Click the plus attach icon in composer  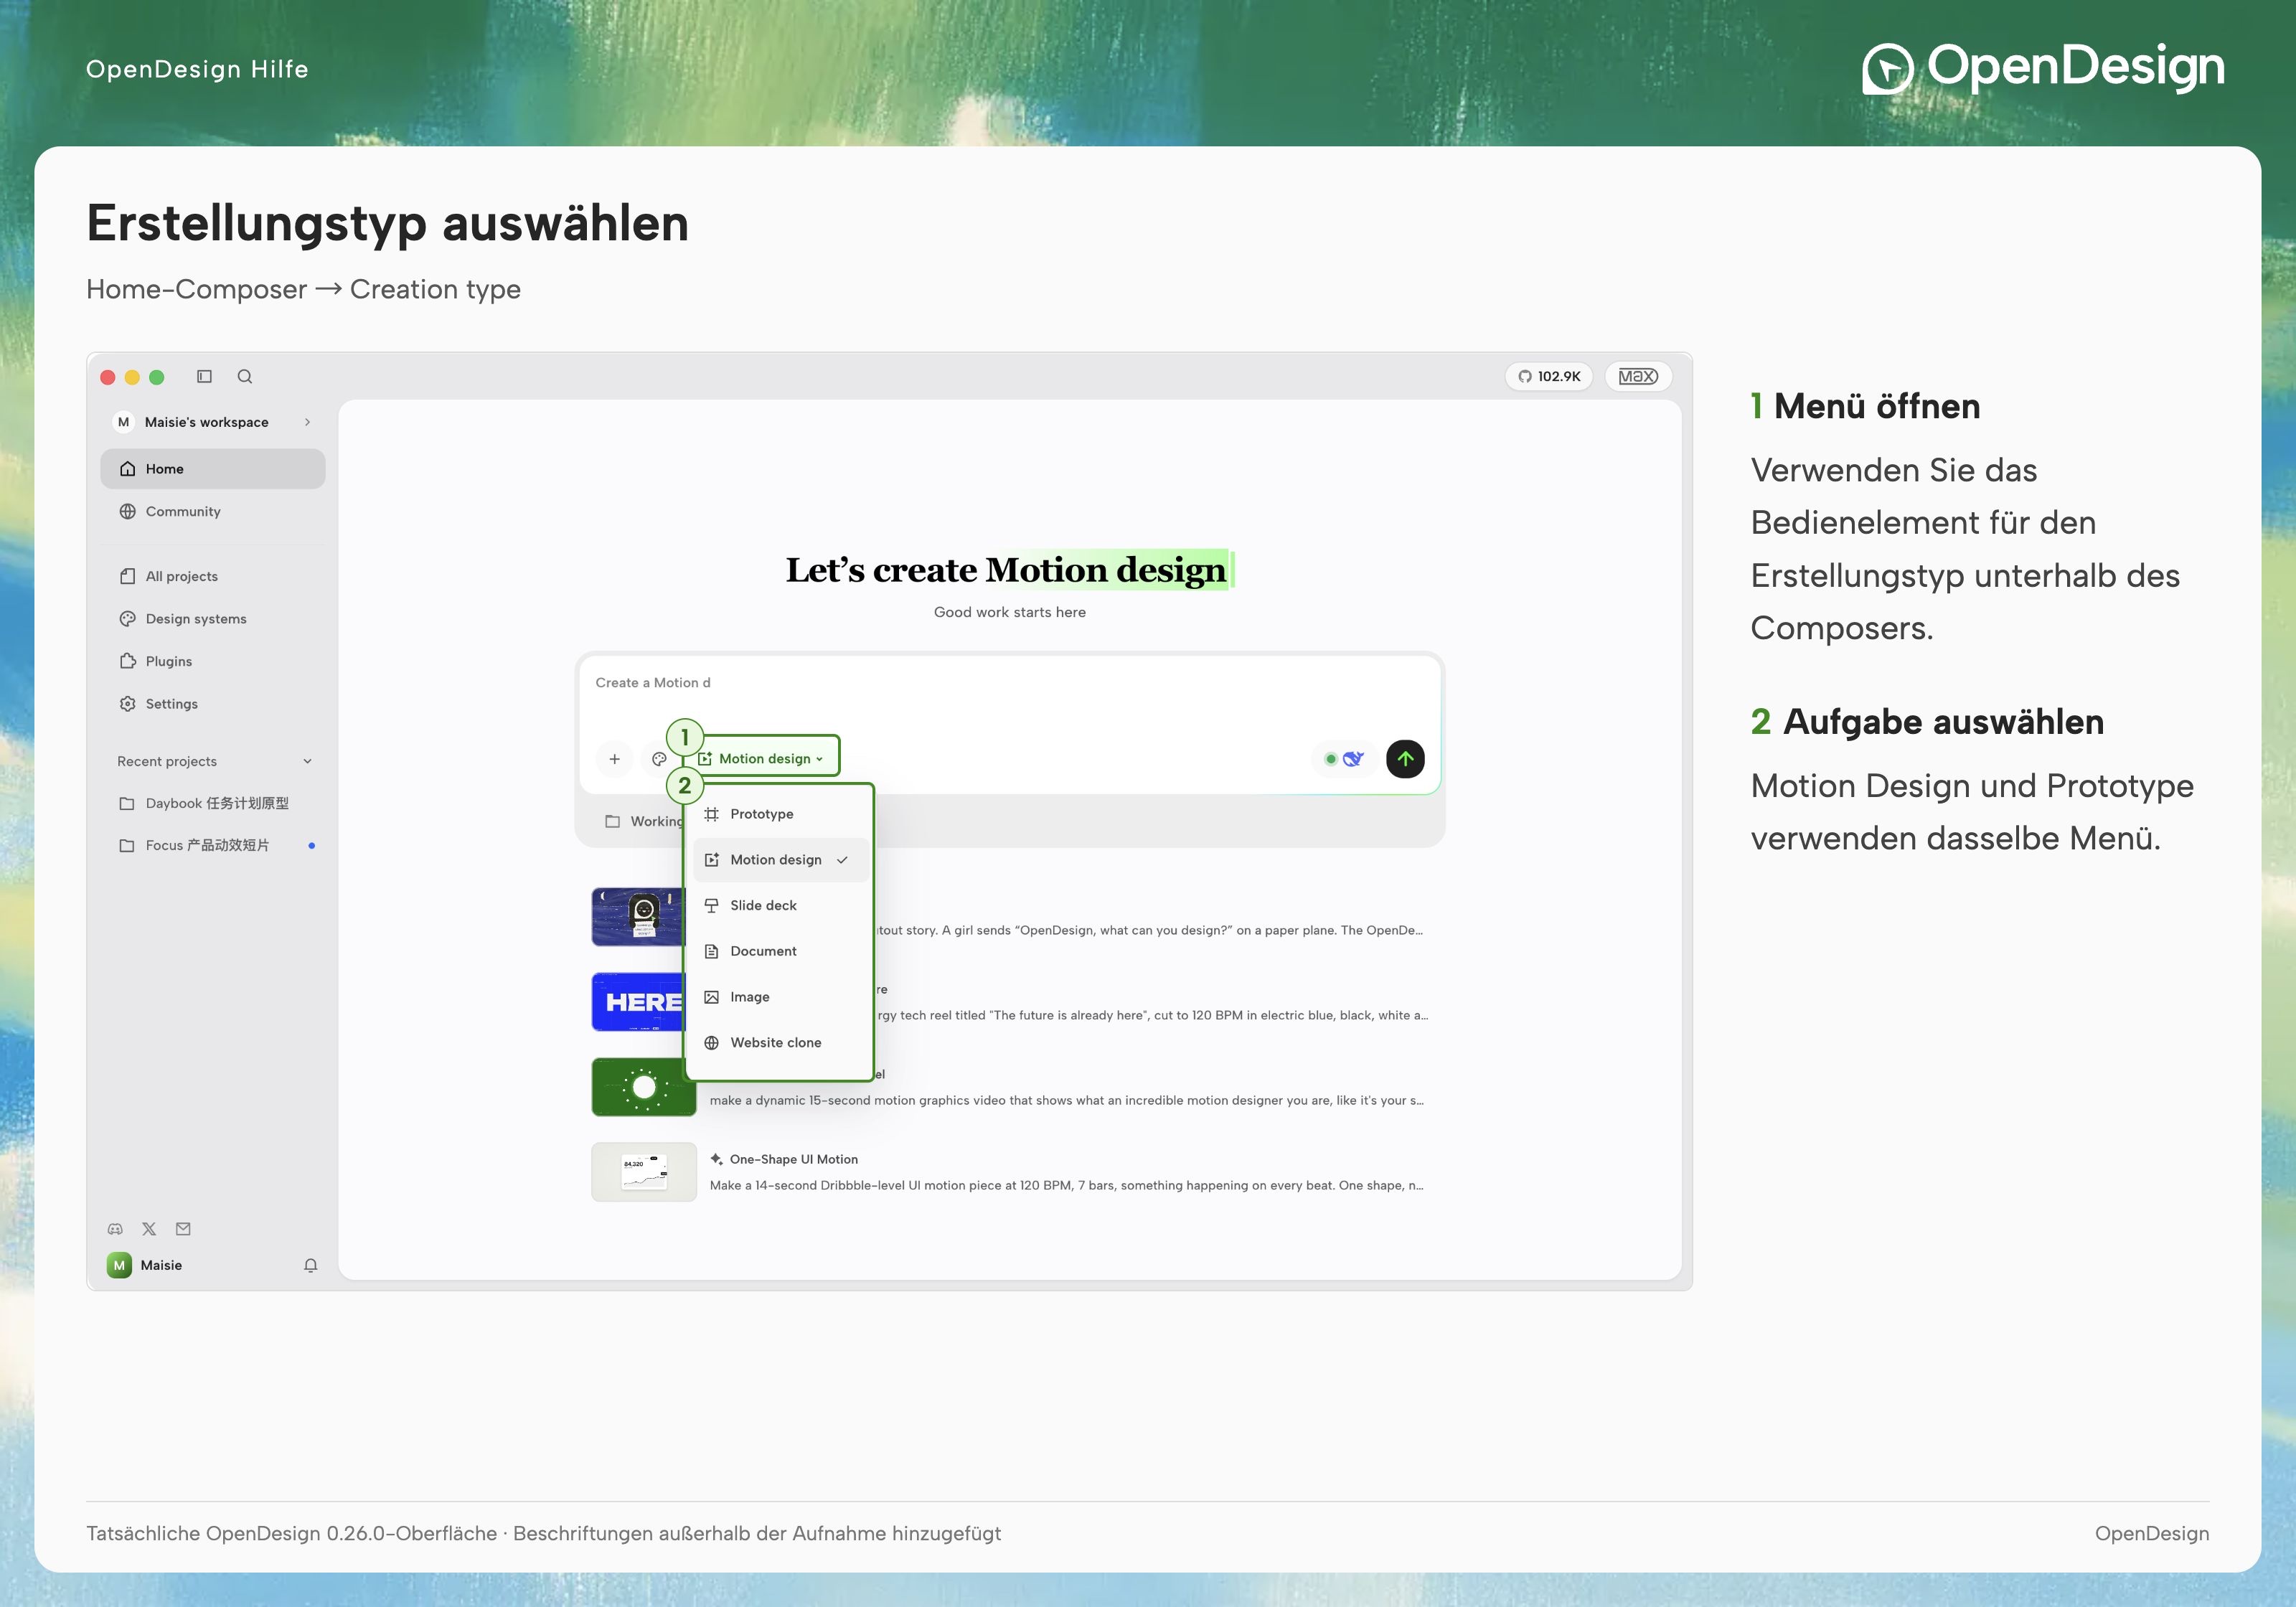[615, 759]
